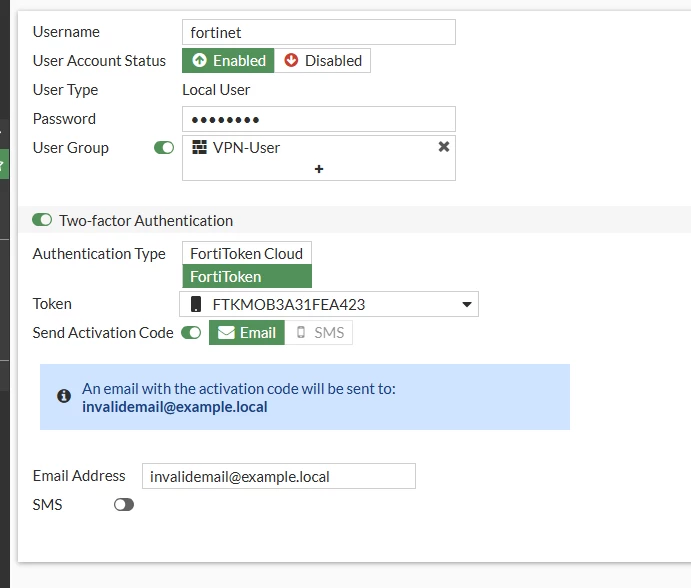Click the mobile token phone icon
This screenshot has width=691, height=588.
pos(196,304)
